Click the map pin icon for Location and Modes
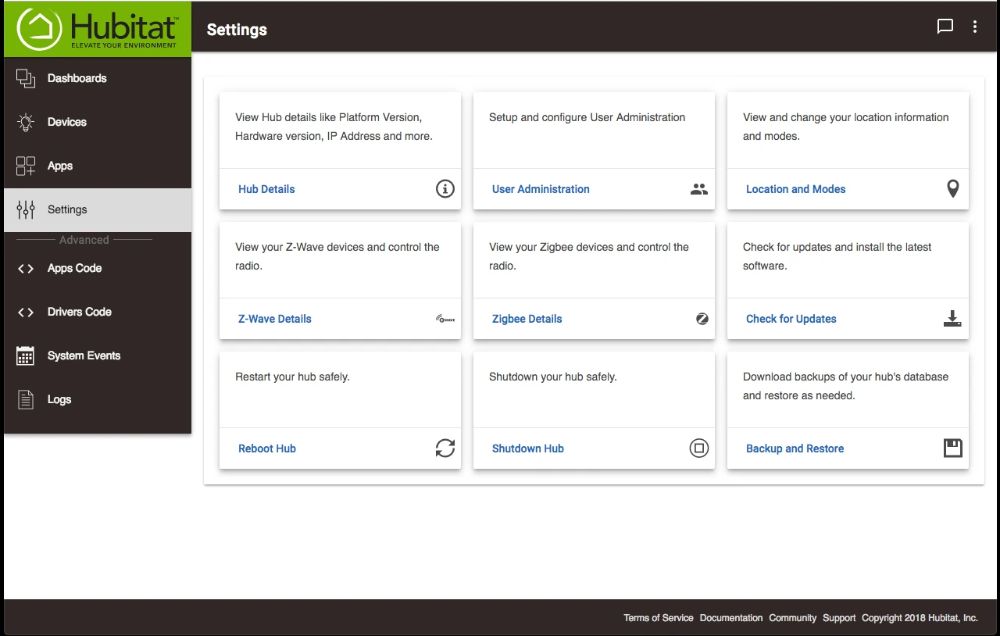The image size is (1000, 636). click(x=952, y=189)
